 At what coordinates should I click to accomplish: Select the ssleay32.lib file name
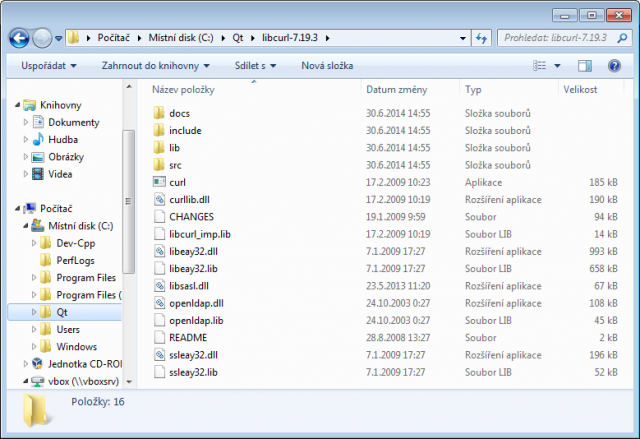(x=193, y=372)
